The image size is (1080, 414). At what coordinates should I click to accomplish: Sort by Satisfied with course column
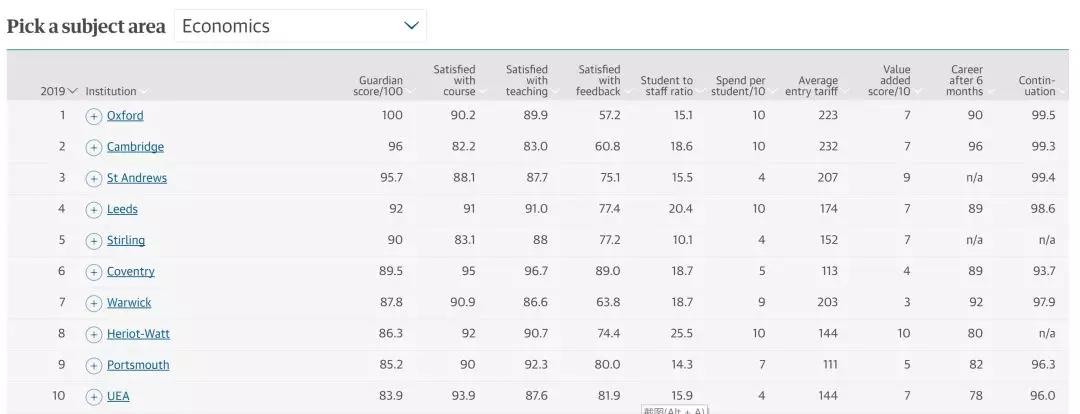point(455,81)
